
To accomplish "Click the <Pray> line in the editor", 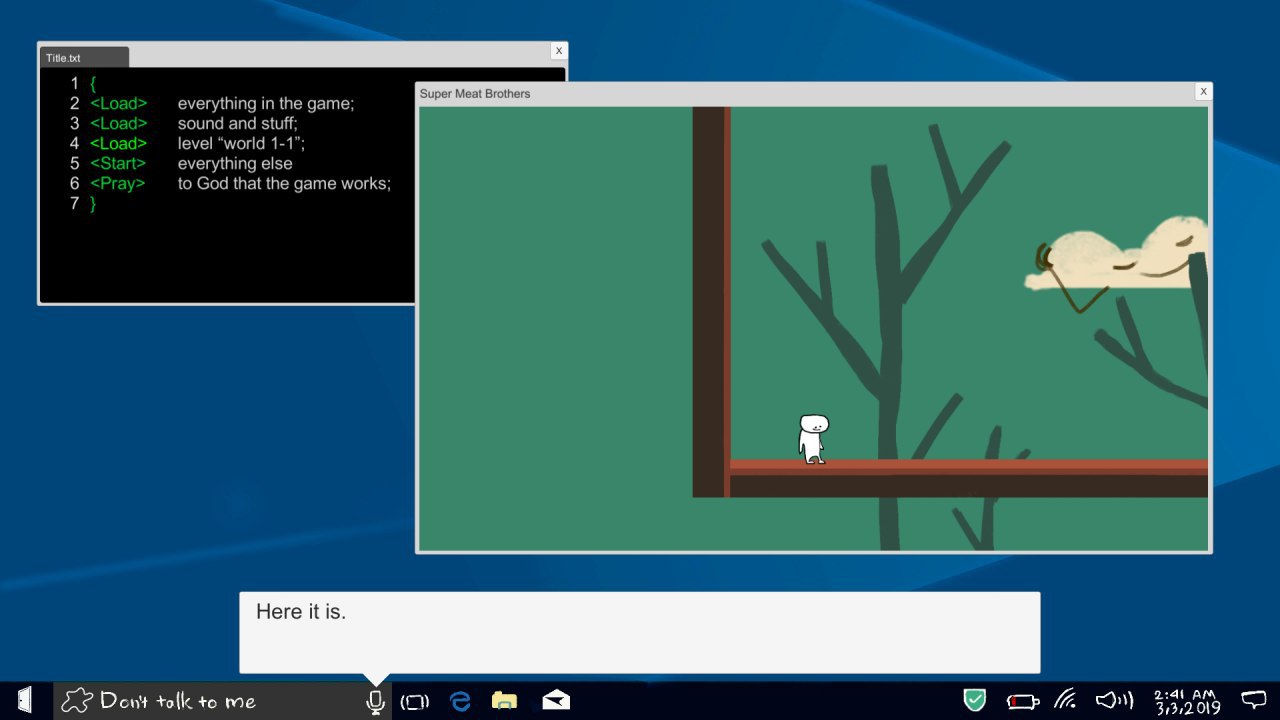I will [240, 184].
